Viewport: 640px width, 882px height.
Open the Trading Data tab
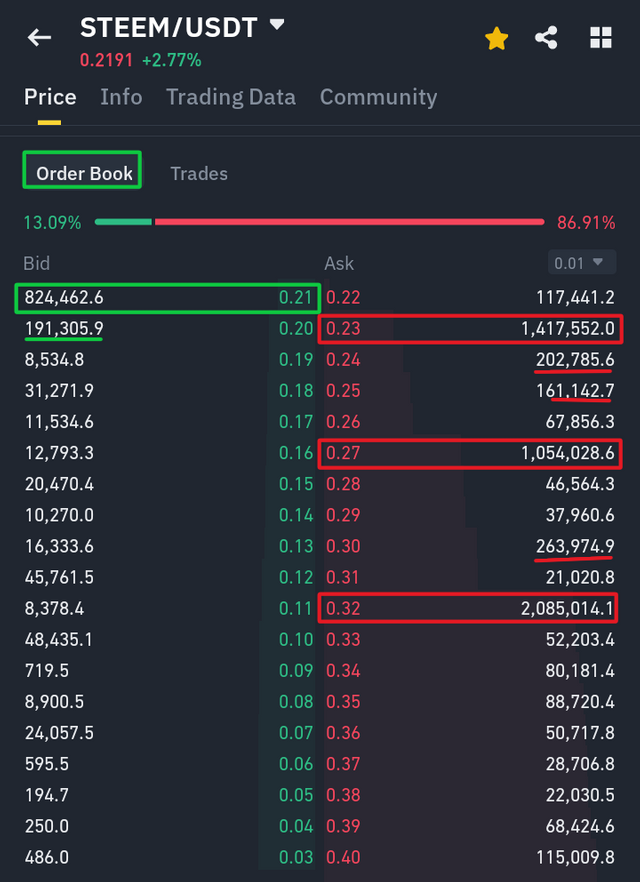(231, 97)
